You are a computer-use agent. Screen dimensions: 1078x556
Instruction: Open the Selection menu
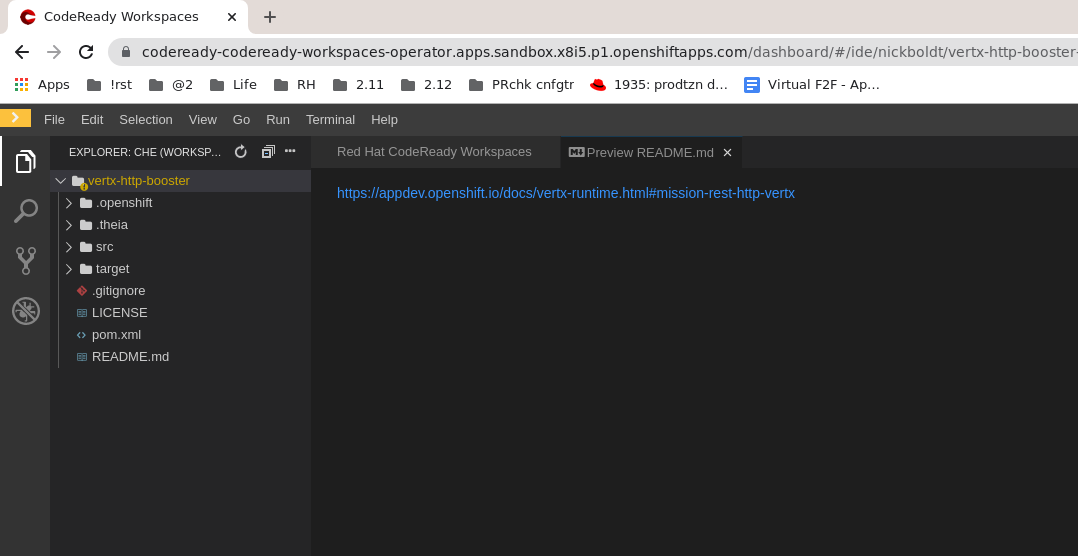click(146, 120)
